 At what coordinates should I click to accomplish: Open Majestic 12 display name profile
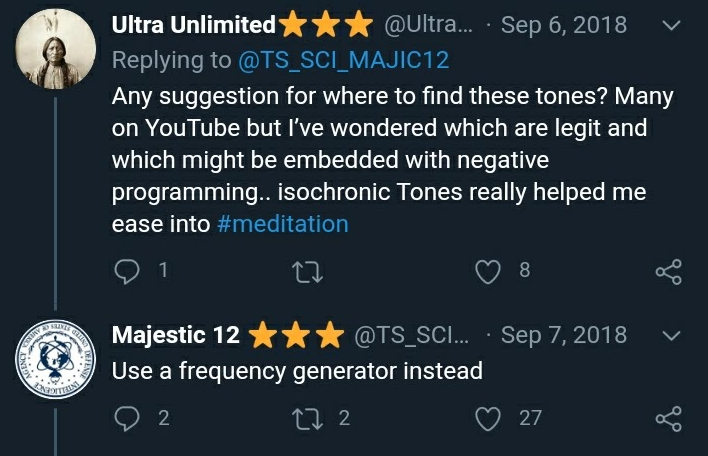click(175, 334)
